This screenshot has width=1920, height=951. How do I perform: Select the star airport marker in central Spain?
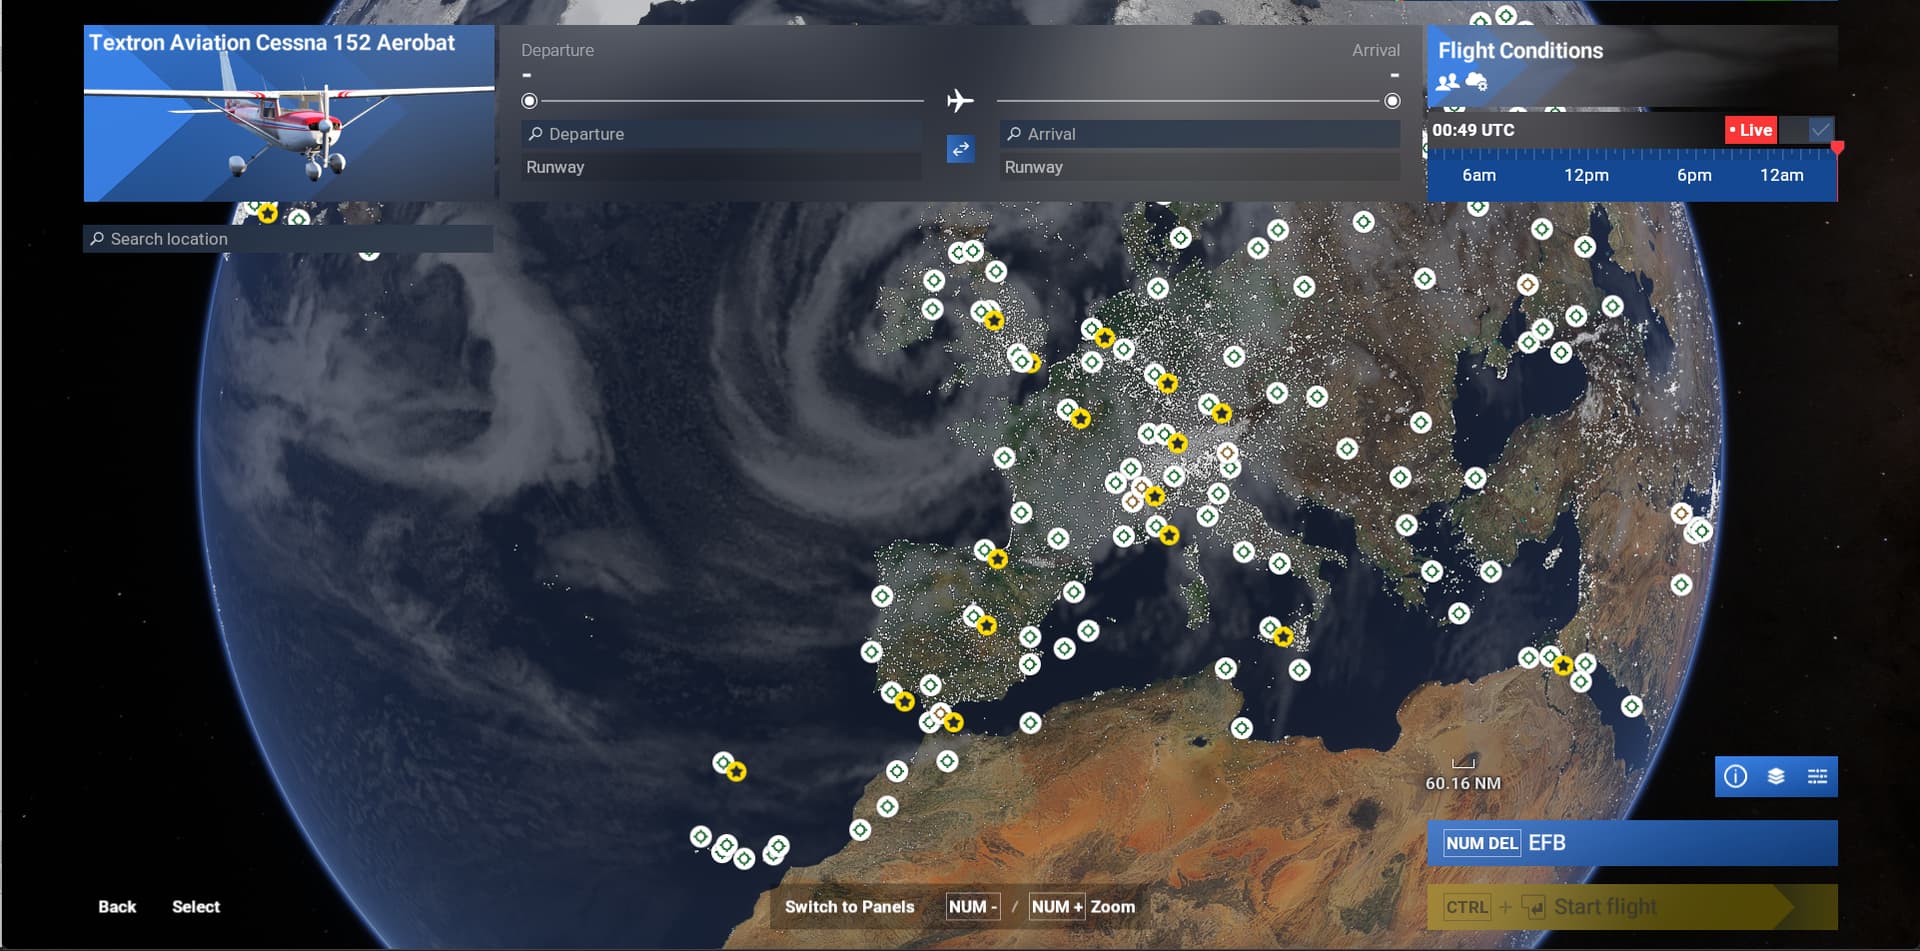tap(986, 626)
